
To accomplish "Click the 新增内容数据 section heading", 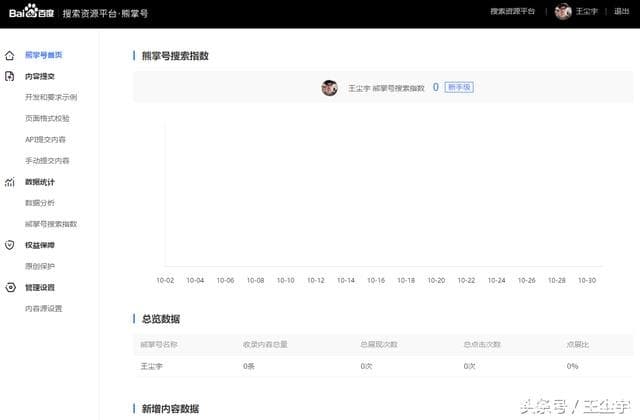I will (170, 409).
